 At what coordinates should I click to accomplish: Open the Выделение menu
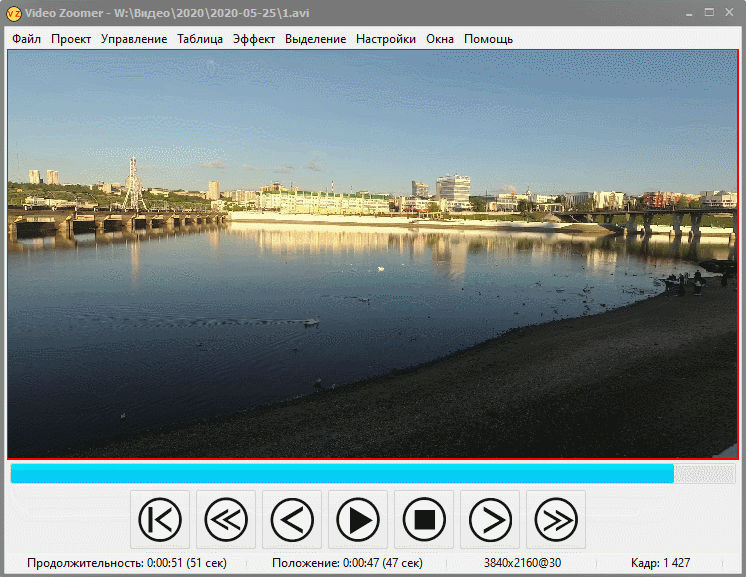pyautogui.click(x=315, y=39)
